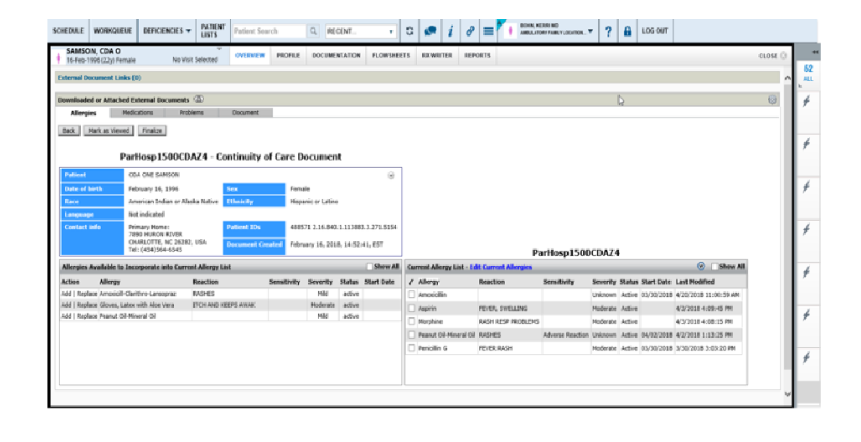Click the italic info icon

click(450, 32)
